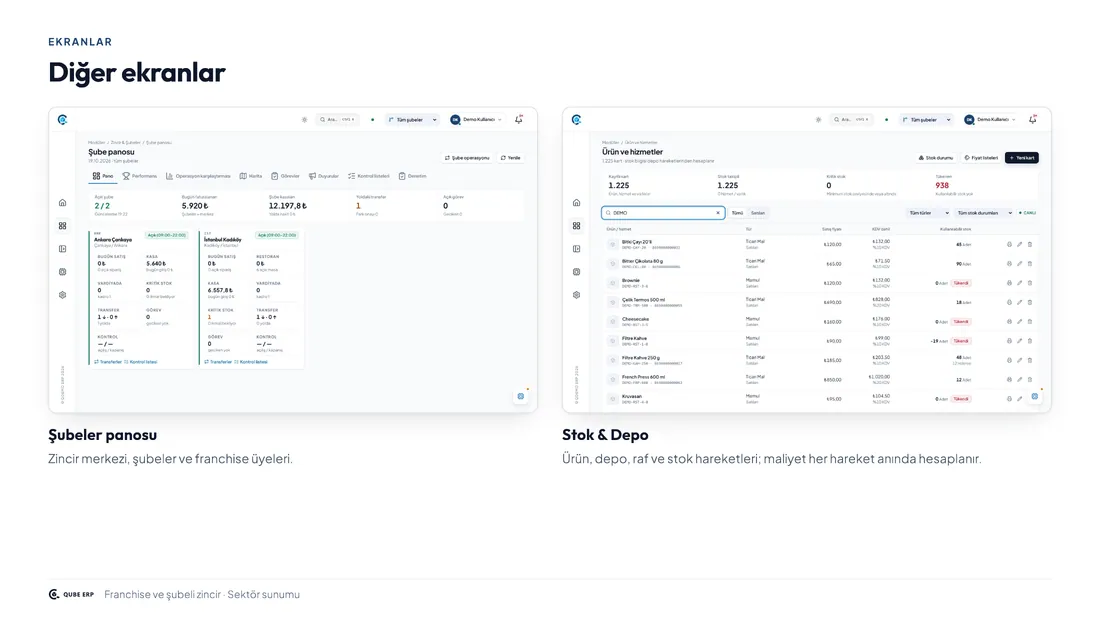Open the Görevler tab
This screenshot has height=619, width=1100.
point(285,176)
